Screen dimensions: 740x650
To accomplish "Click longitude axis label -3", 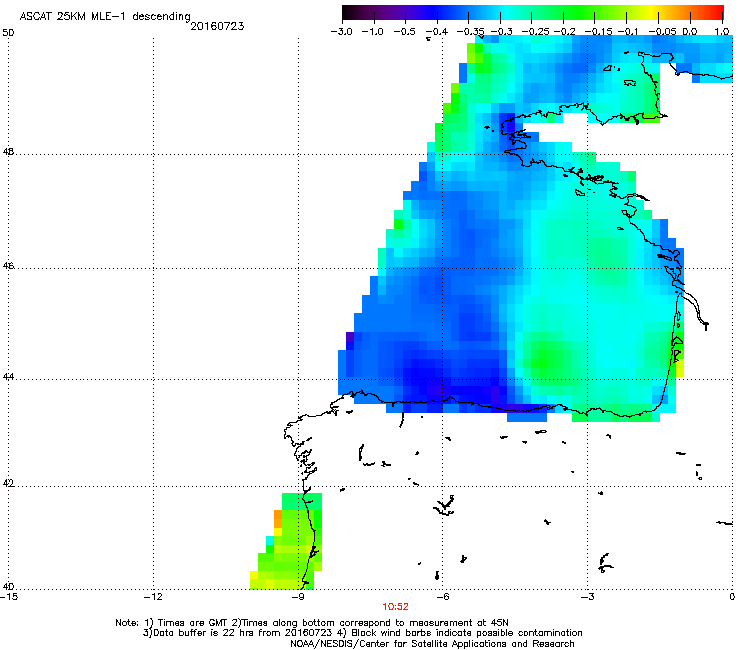I will coord(587,597).
